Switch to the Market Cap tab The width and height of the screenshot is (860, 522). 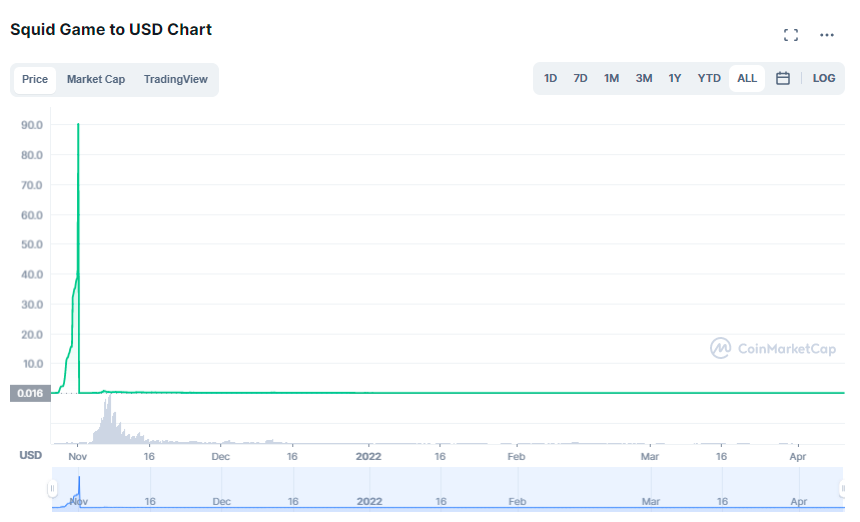[96, 80]
